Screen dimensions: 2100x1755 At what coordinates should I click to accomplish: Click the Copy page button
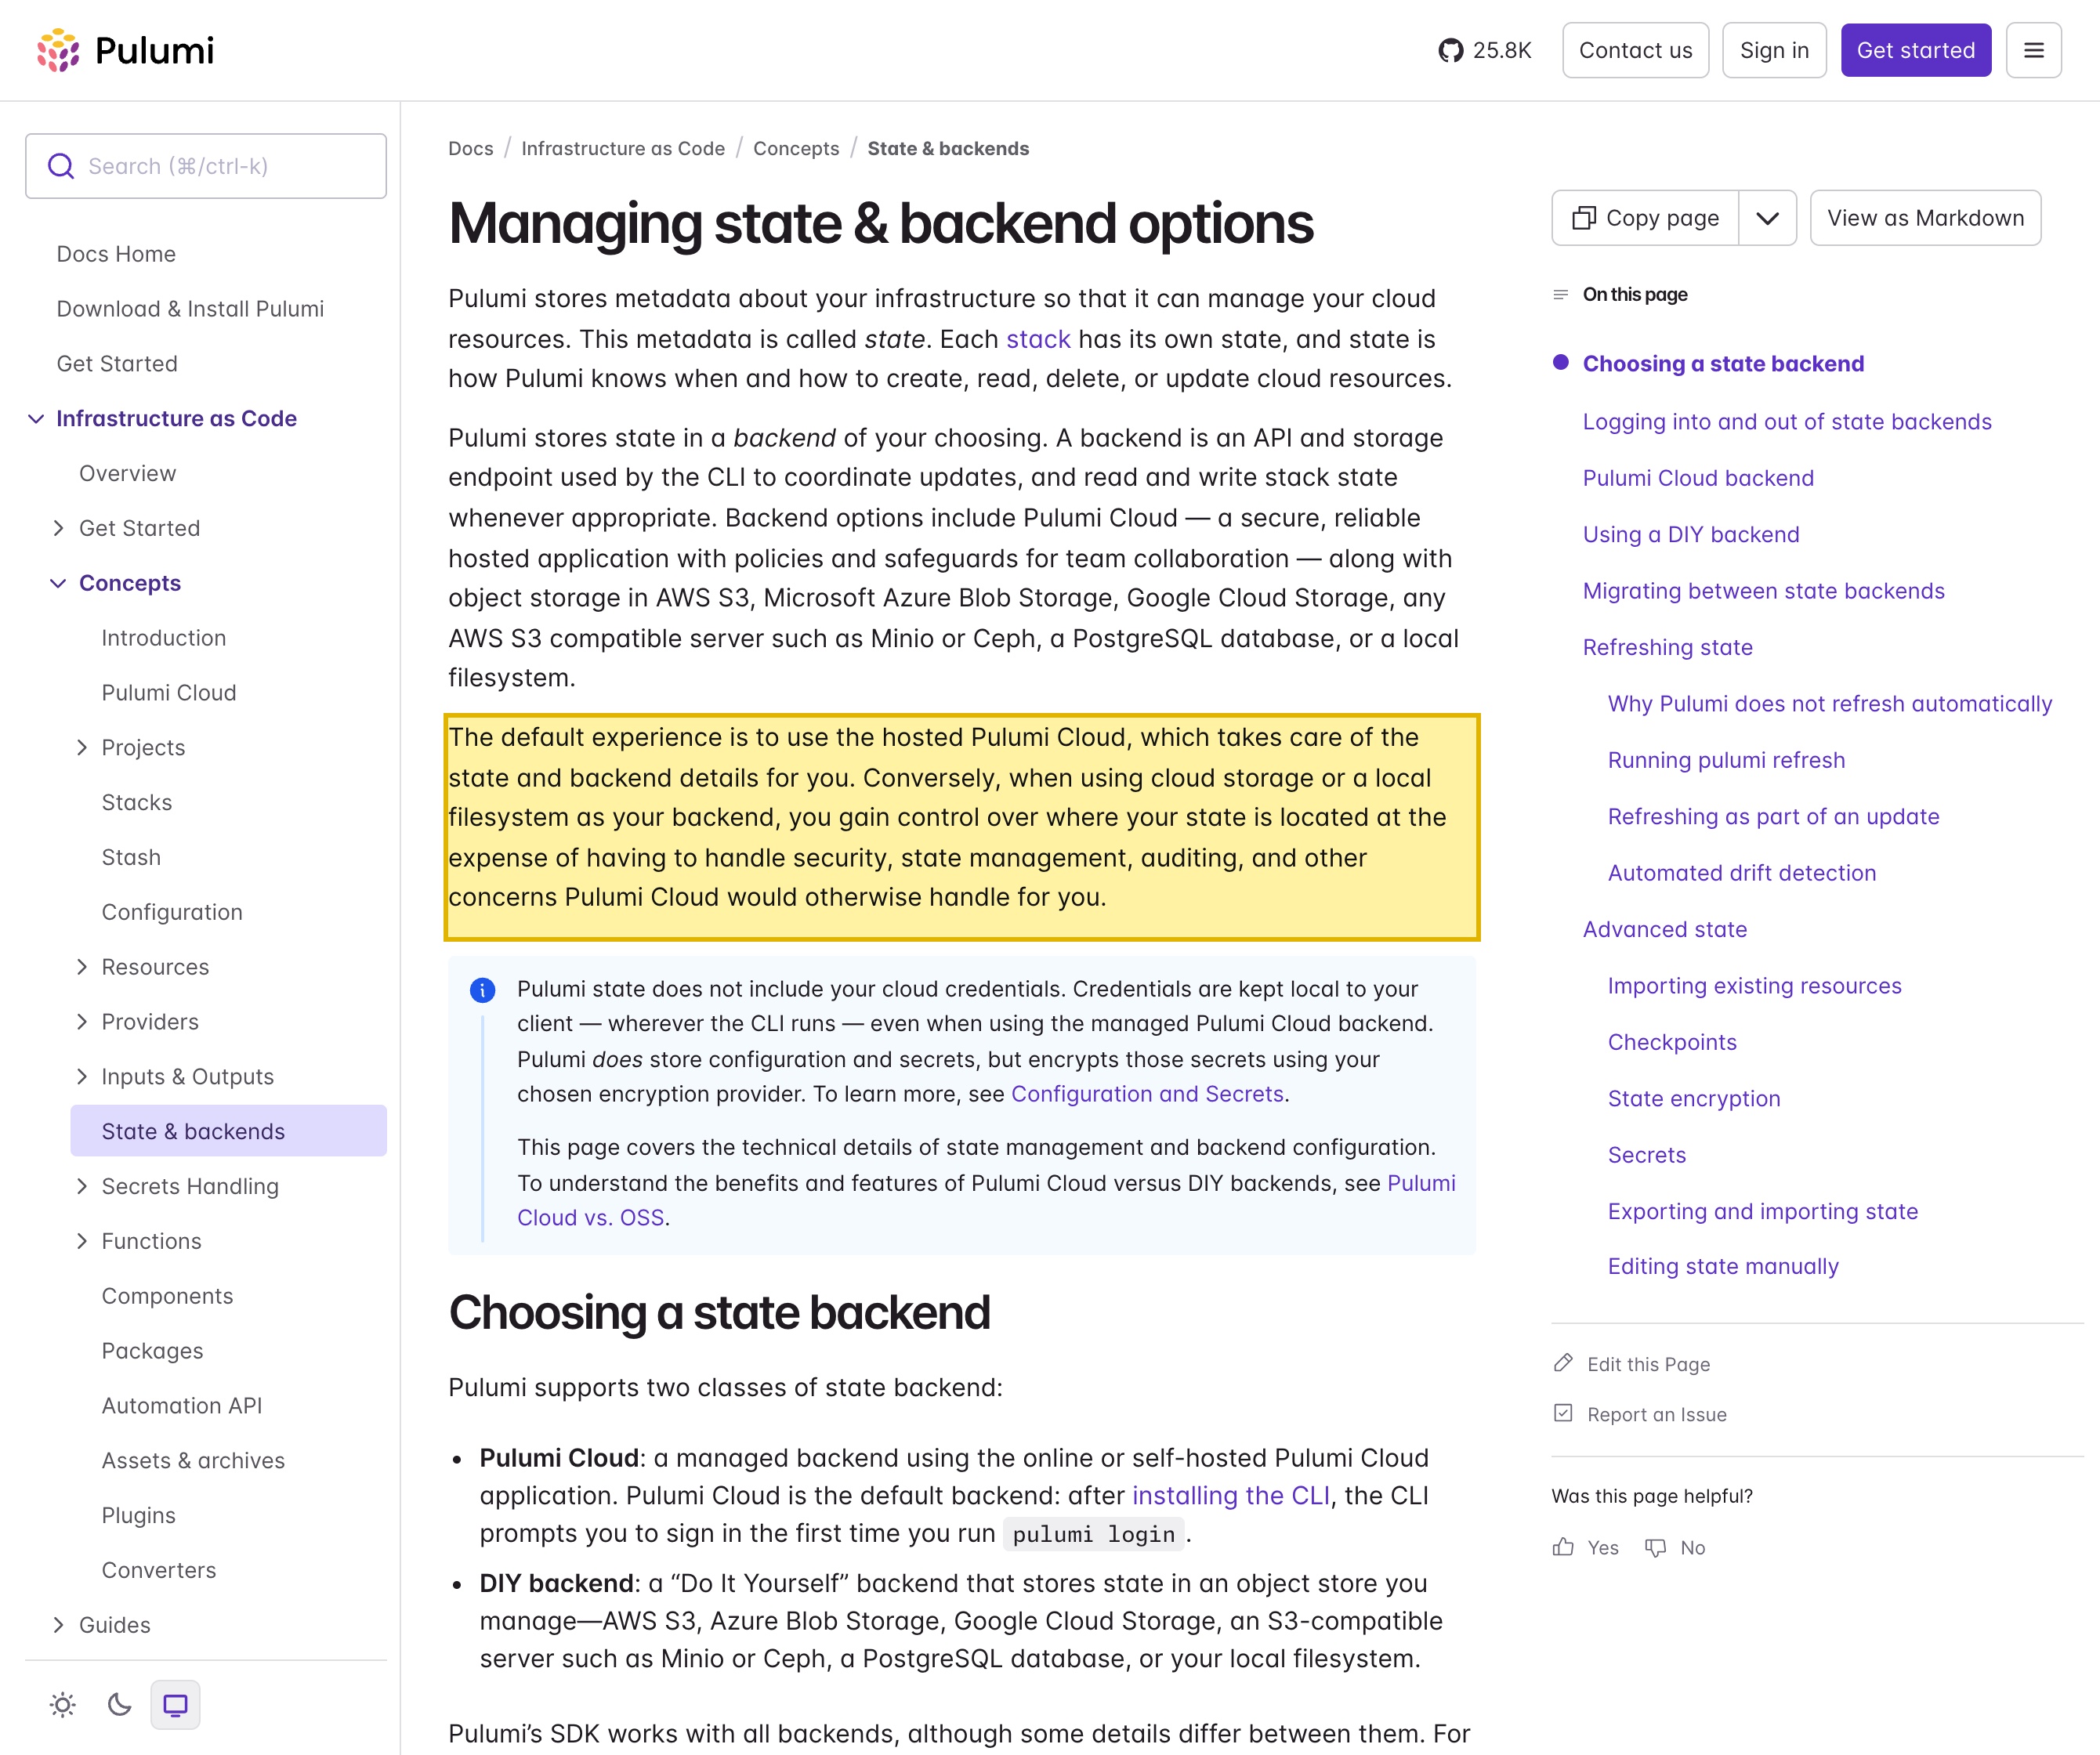coord(1645,218)
